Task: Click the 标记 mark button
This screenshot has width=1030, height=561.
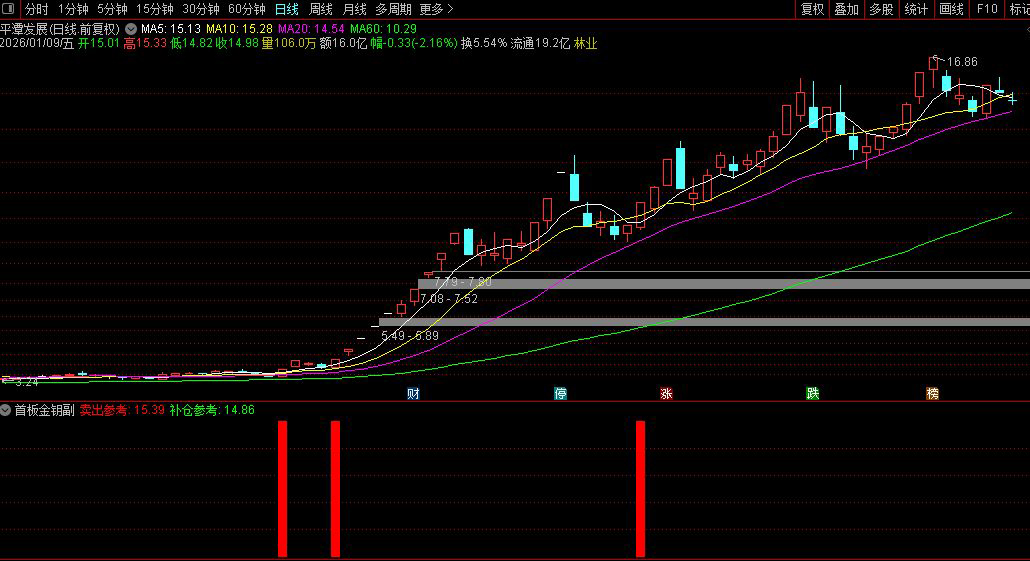Action: [x=1019, y=9]
